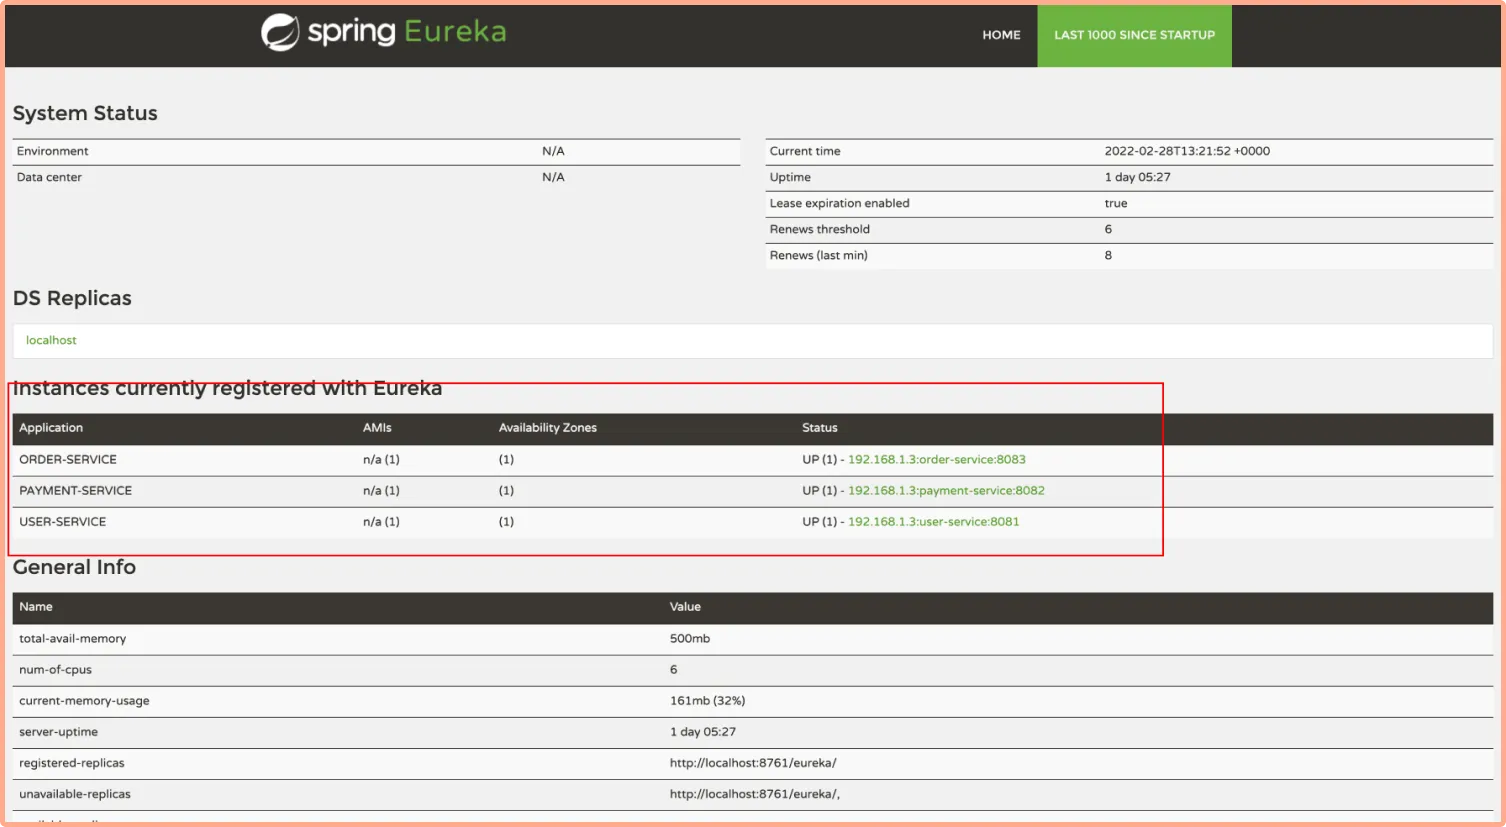Viewport: 1506px width, 827px height.
Task: Select LAST 1000 SINCE STARTUP tab
Action: point(1134,36)
